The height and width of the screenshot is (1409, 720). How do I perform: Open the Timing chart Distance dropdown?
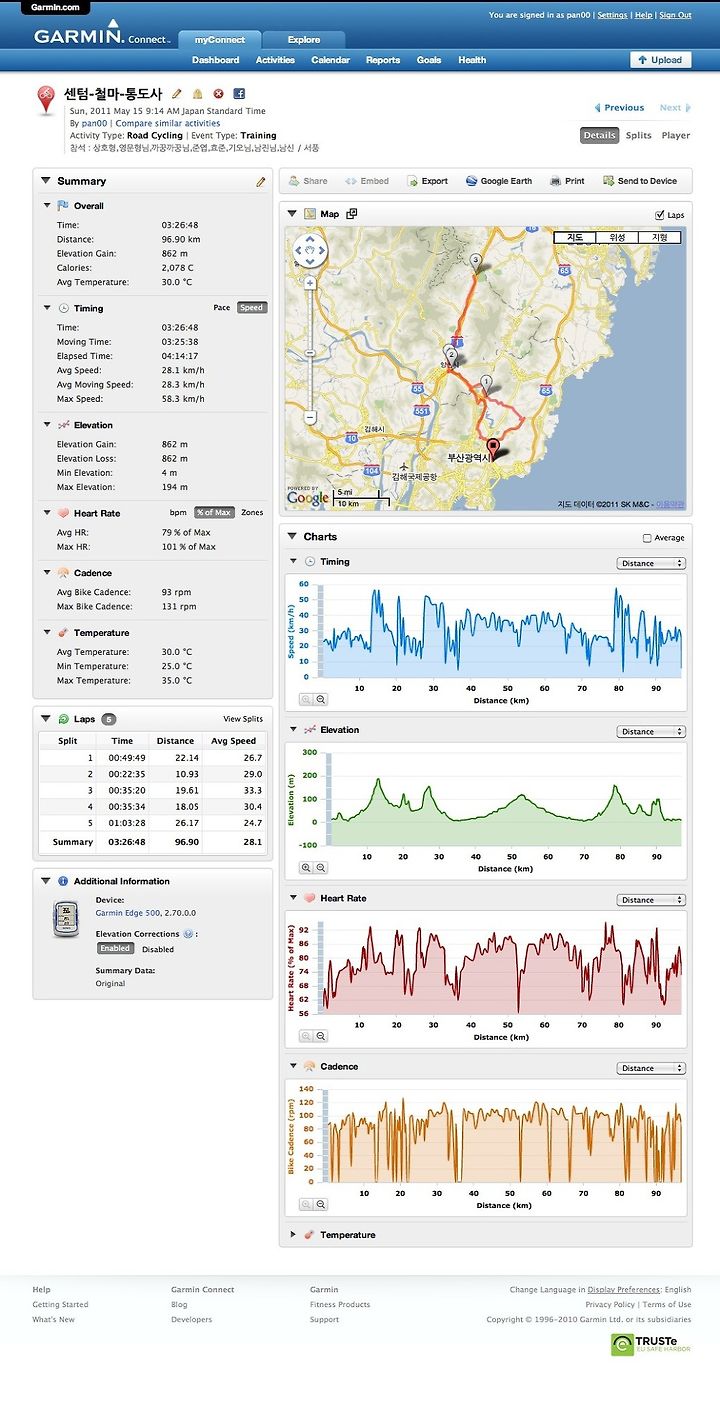(x=651, y=563)
